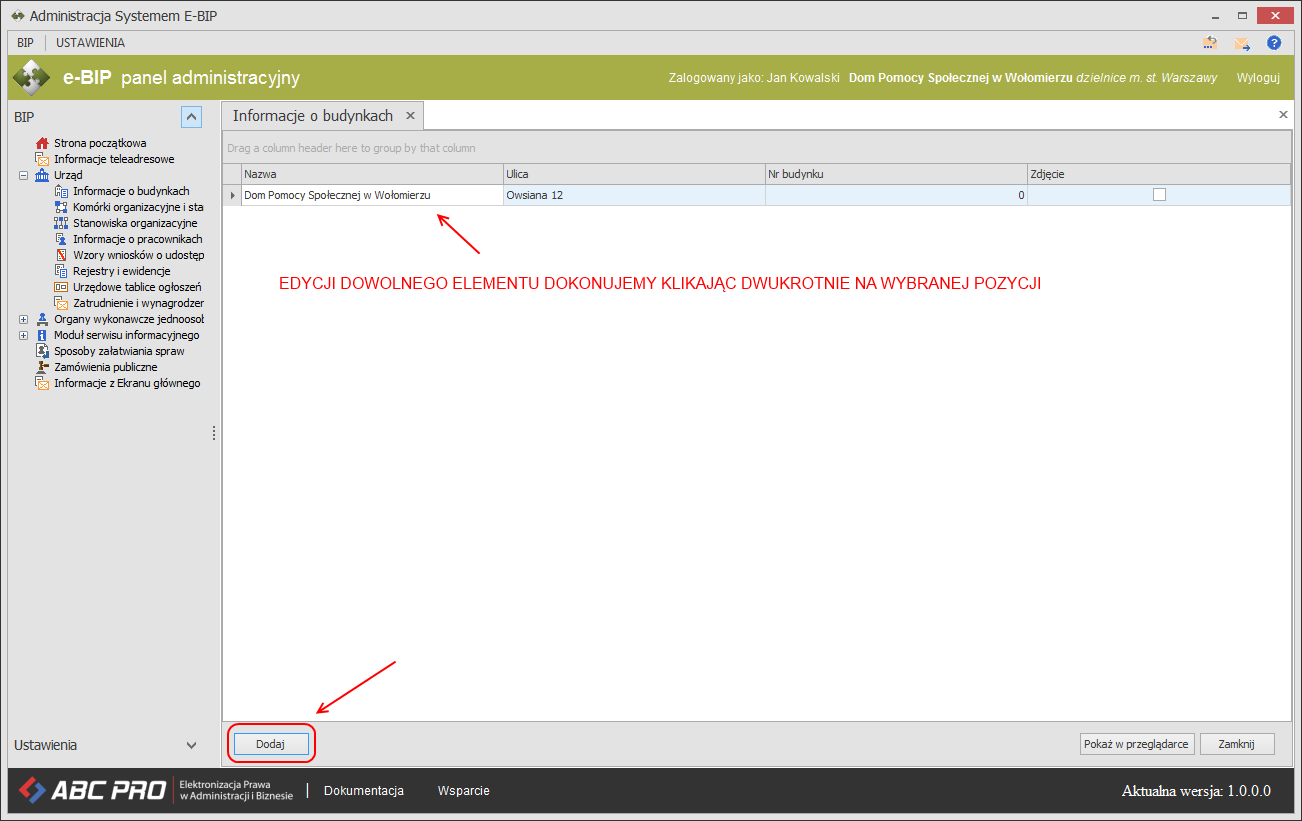The height and width of the screenshot is (821, 1302).
Task: Collapse the BIP panel with chevron button
Action: (192, 116)
